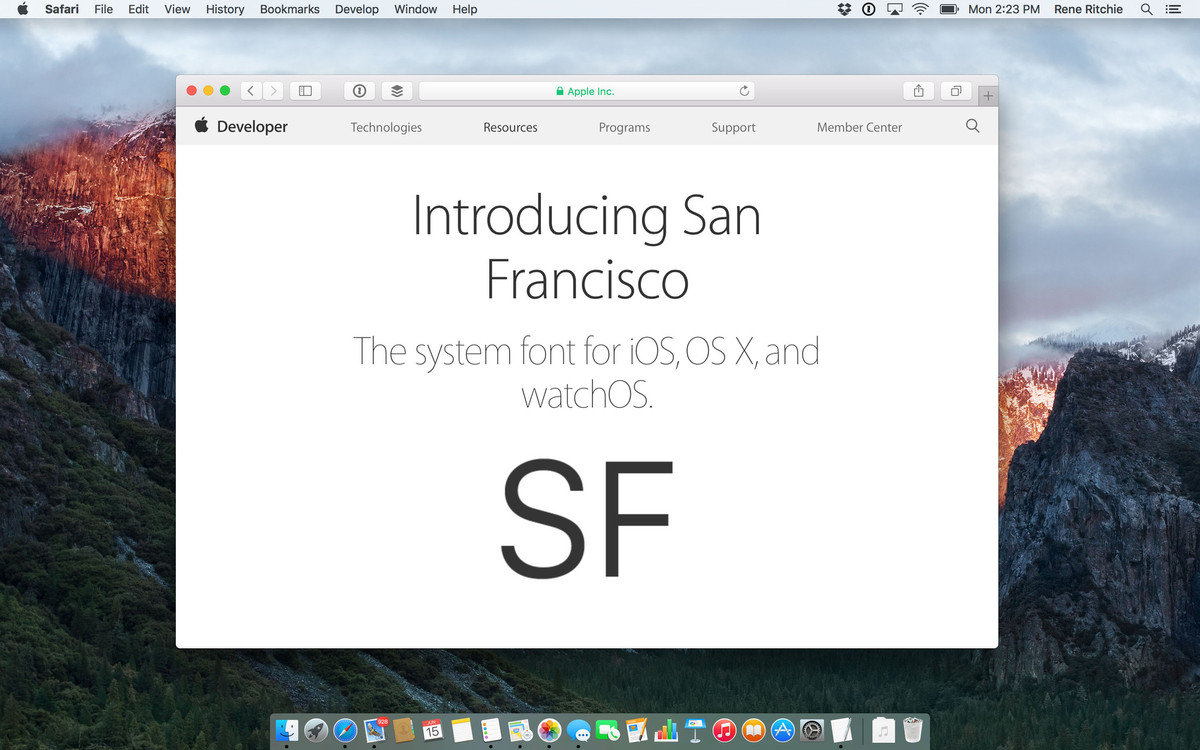Viewport: 1200px width, 750px height.
Task: Open a new tab with plus button
Action: click(988, 96)
